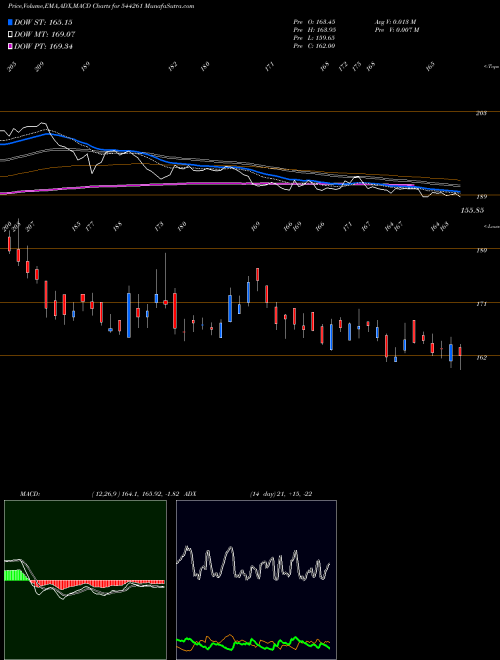Select the 'DOW MT: 169.07' legend label
This screenshot has width=500, height=660.
click(45, 35)
